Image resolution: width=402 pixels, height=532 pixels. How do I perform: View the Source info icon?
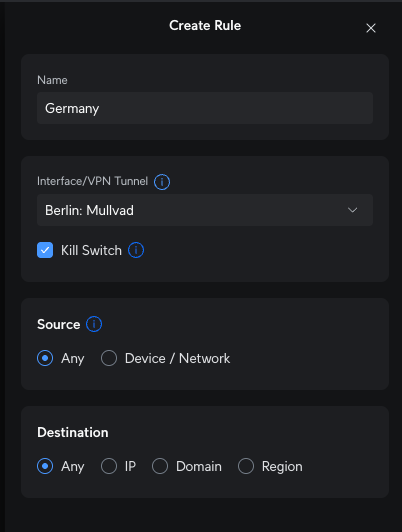94,324
